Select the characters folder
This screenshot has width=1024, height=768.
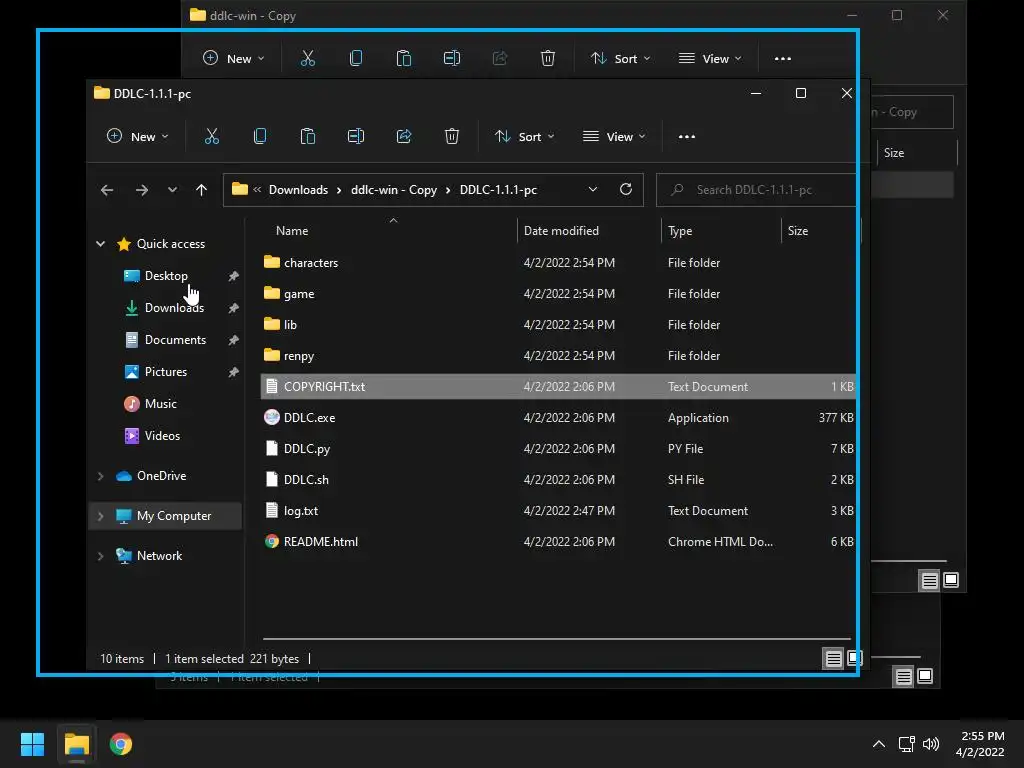[x=311, y=263]
